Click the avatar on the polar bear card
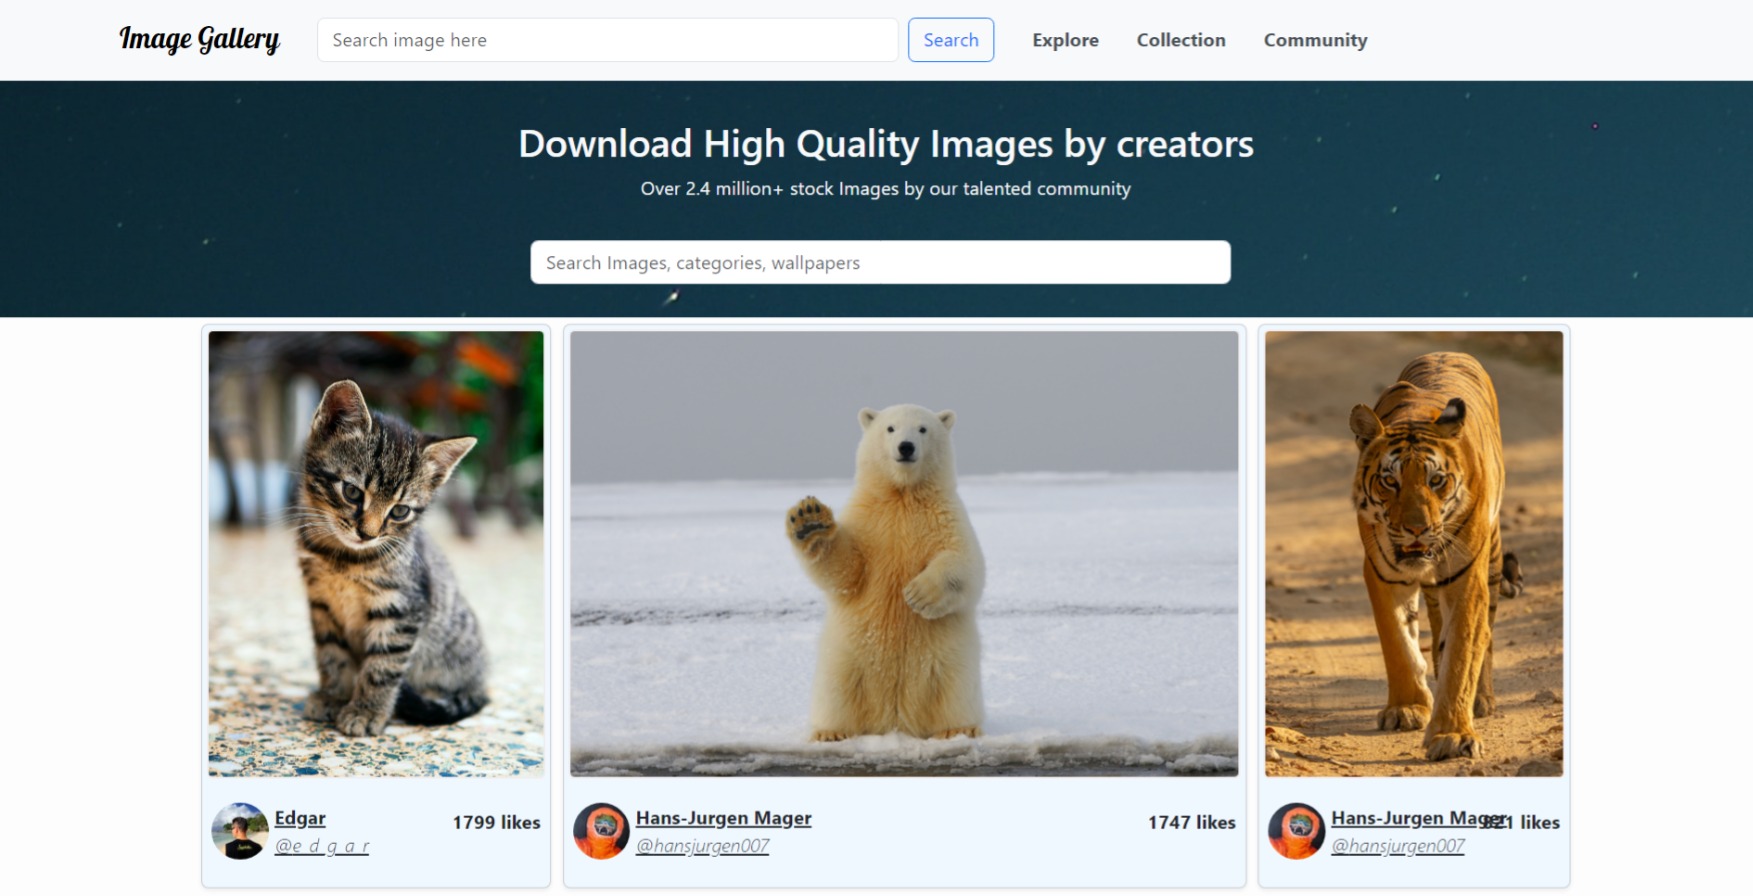Viewport: 1753px width, 896px height. coord(601,831)
